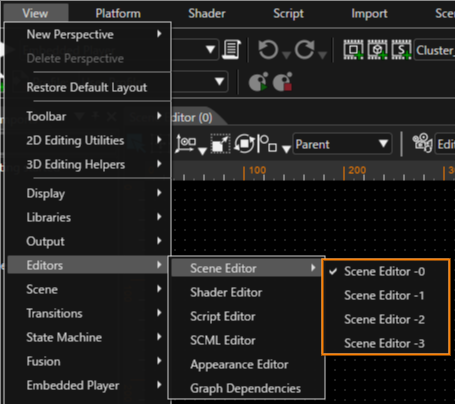455x404 pixels.
Task: Click Restore Default Layout
Action: point(89,87)
